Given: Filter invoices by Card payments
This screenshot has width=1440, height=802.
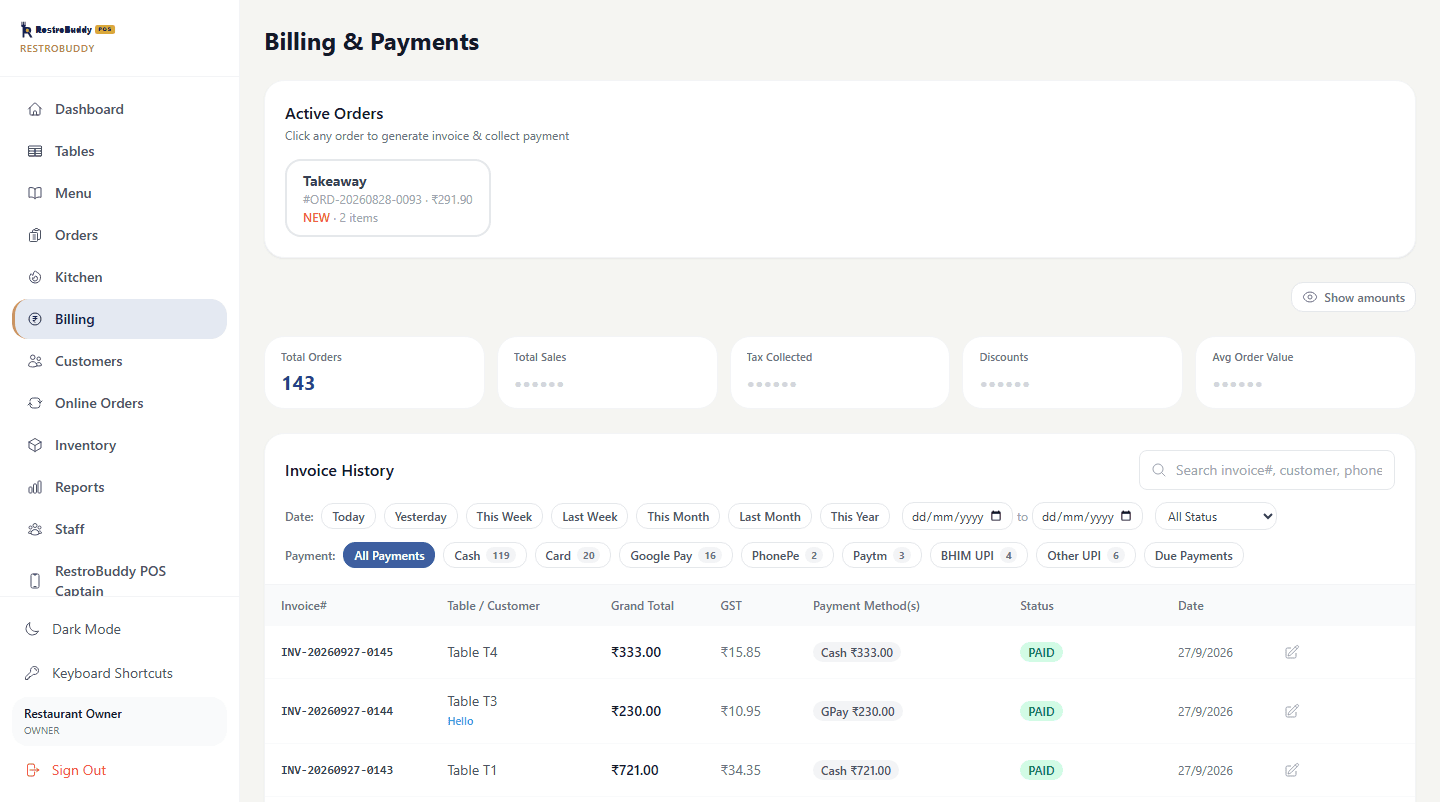Looking at the screenshot, I should pos(572,555).
